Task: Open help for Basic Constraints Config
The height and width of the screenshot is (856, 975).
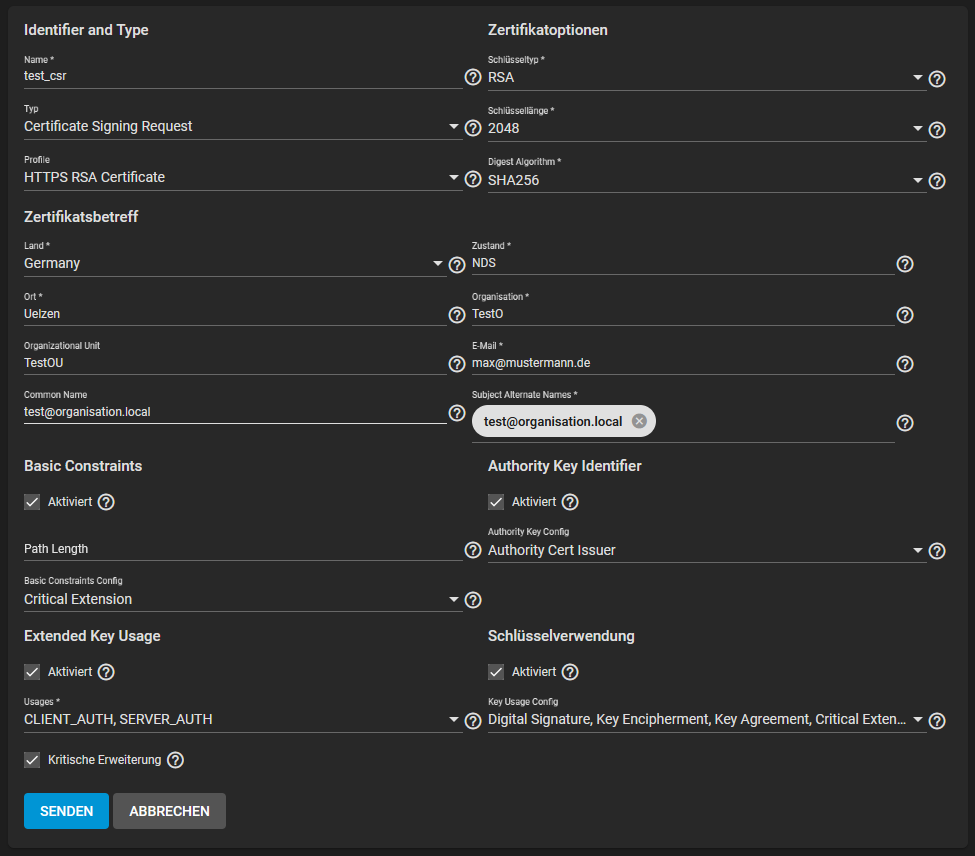Action: 473,601
